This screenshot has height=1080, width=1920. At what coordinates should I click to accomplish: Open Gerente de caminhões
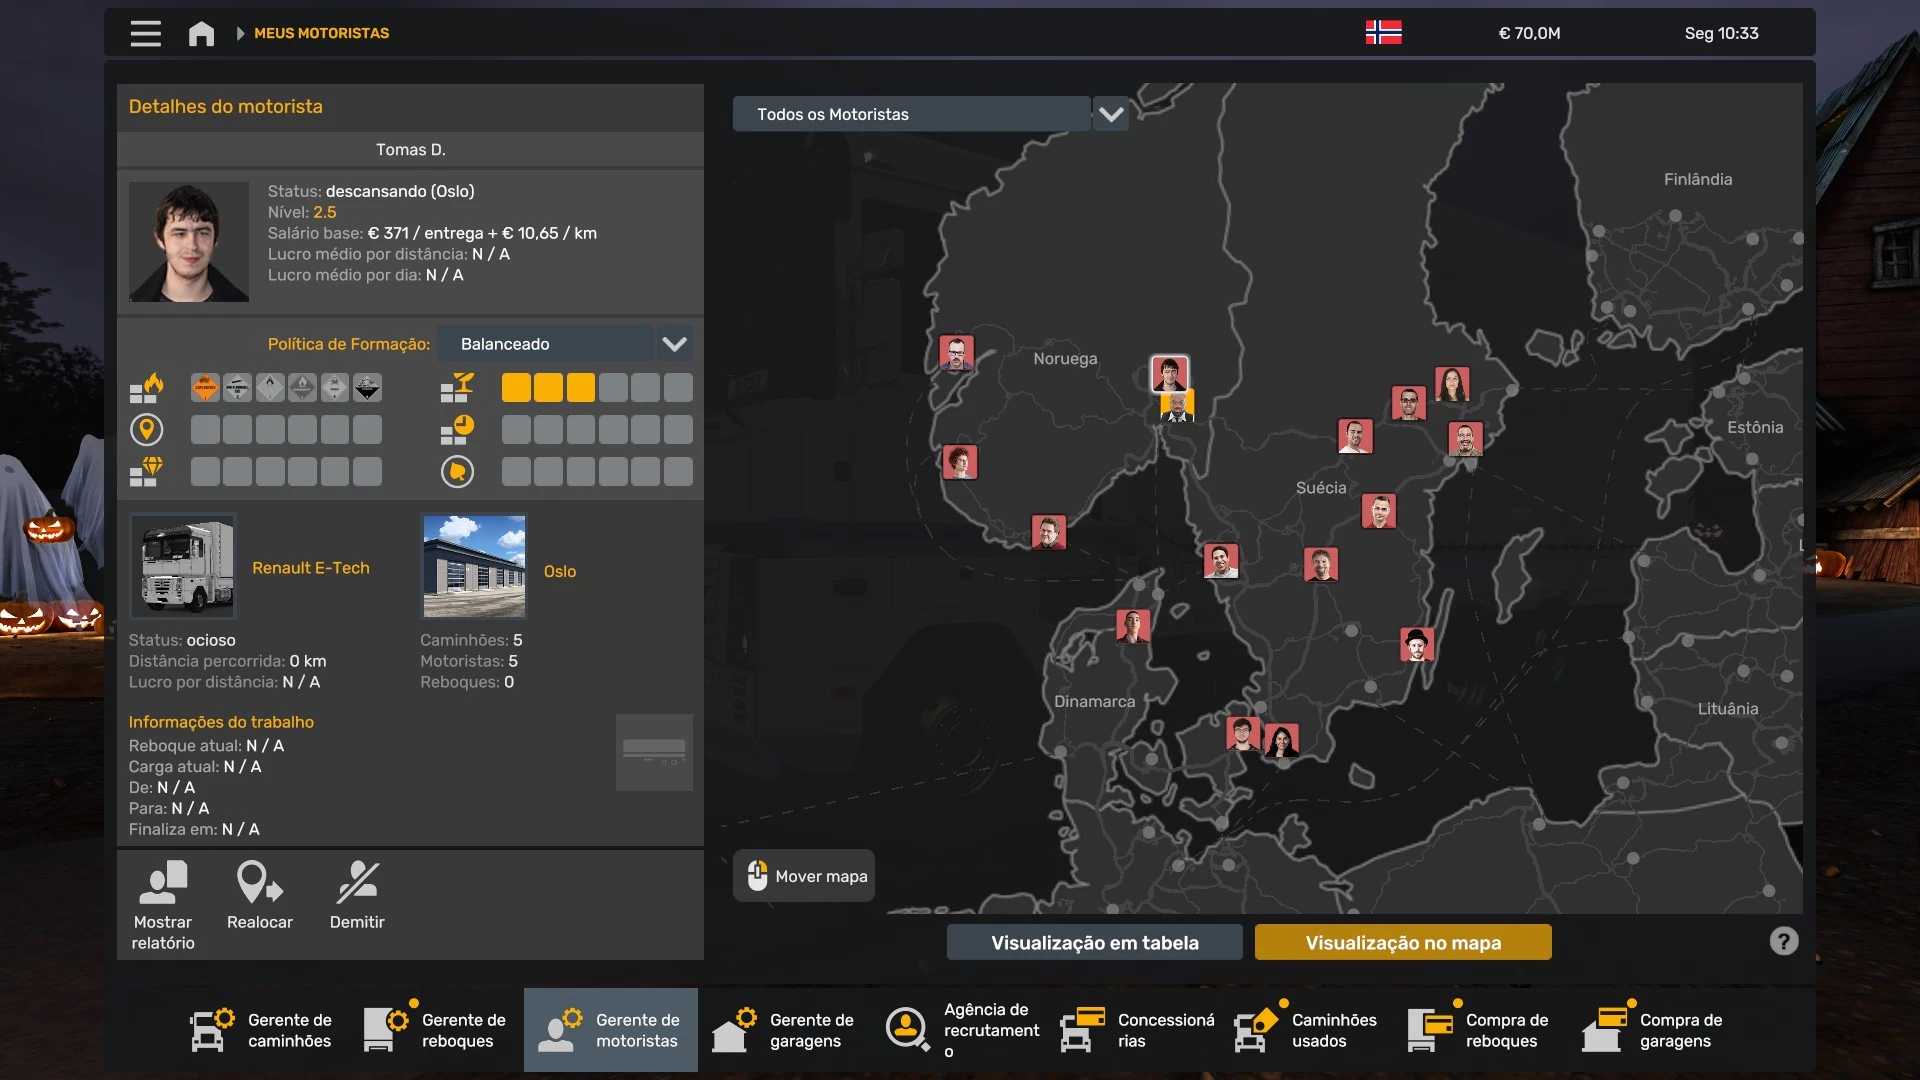[x=262, y=1030]
